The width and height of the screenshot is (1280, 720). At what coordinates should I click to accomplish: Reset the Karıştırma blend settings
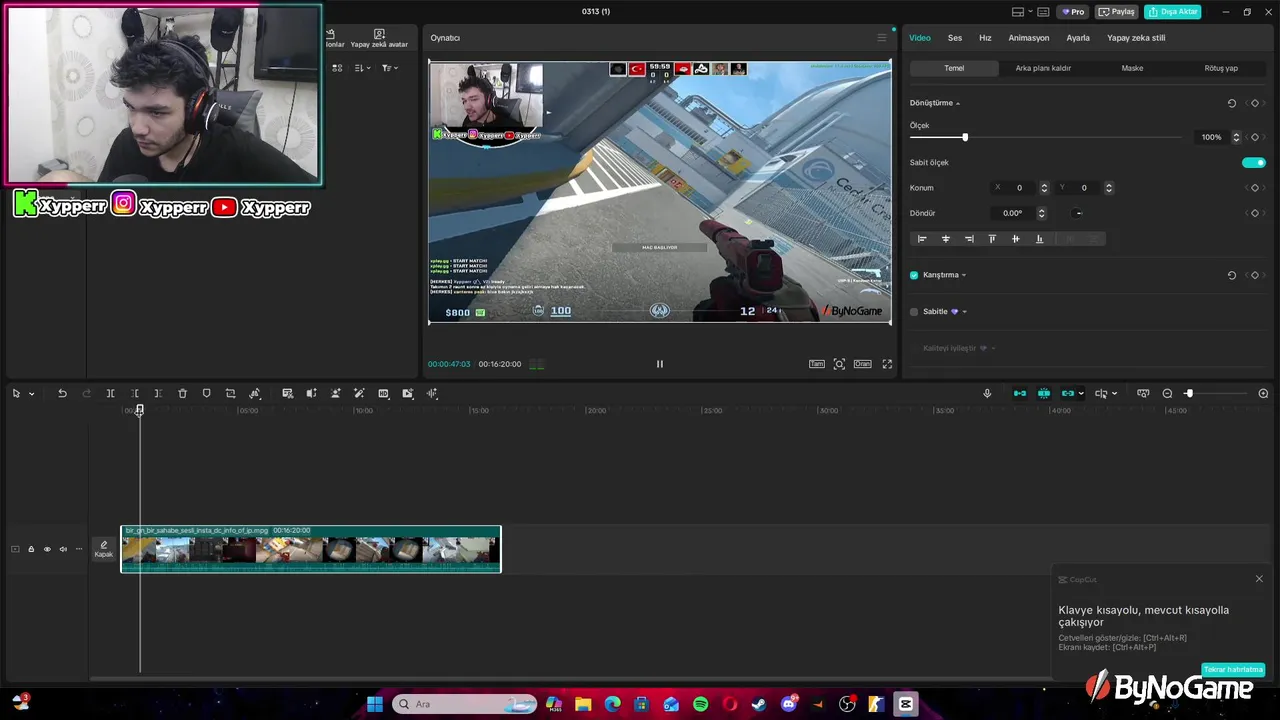(x=1232, y=275)
